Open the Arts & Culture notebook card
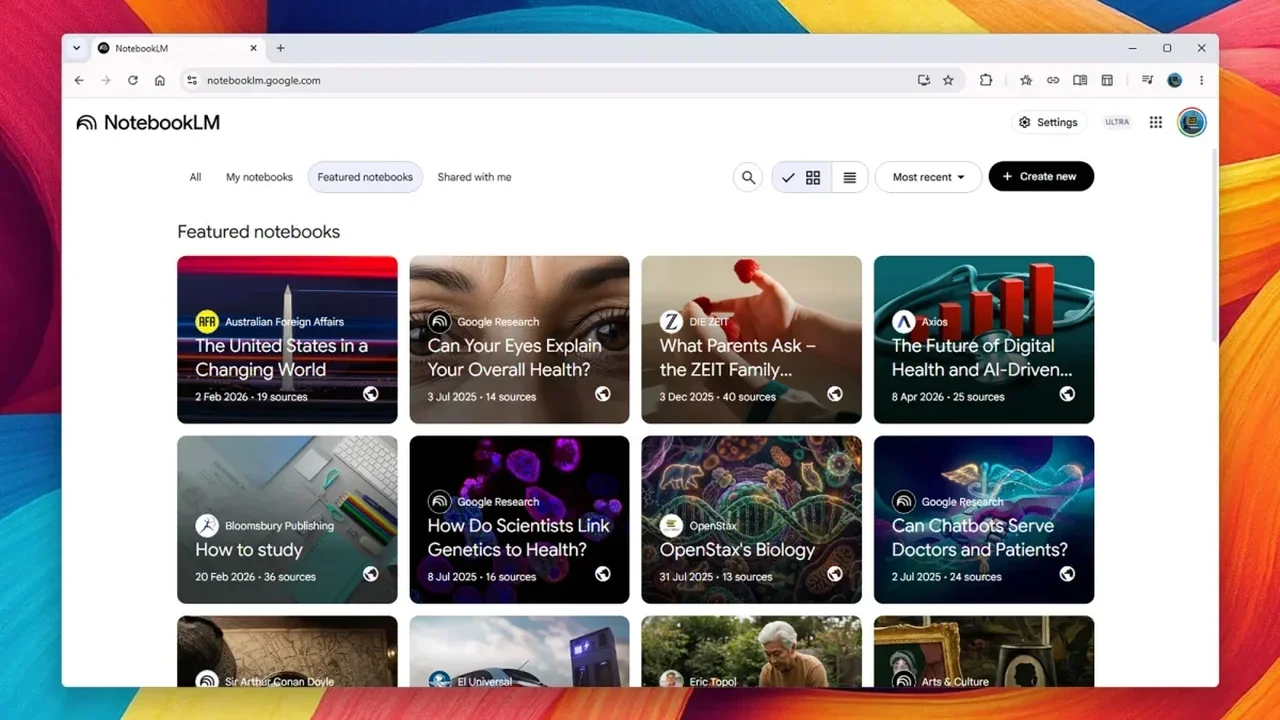 (x=984, y=651)
